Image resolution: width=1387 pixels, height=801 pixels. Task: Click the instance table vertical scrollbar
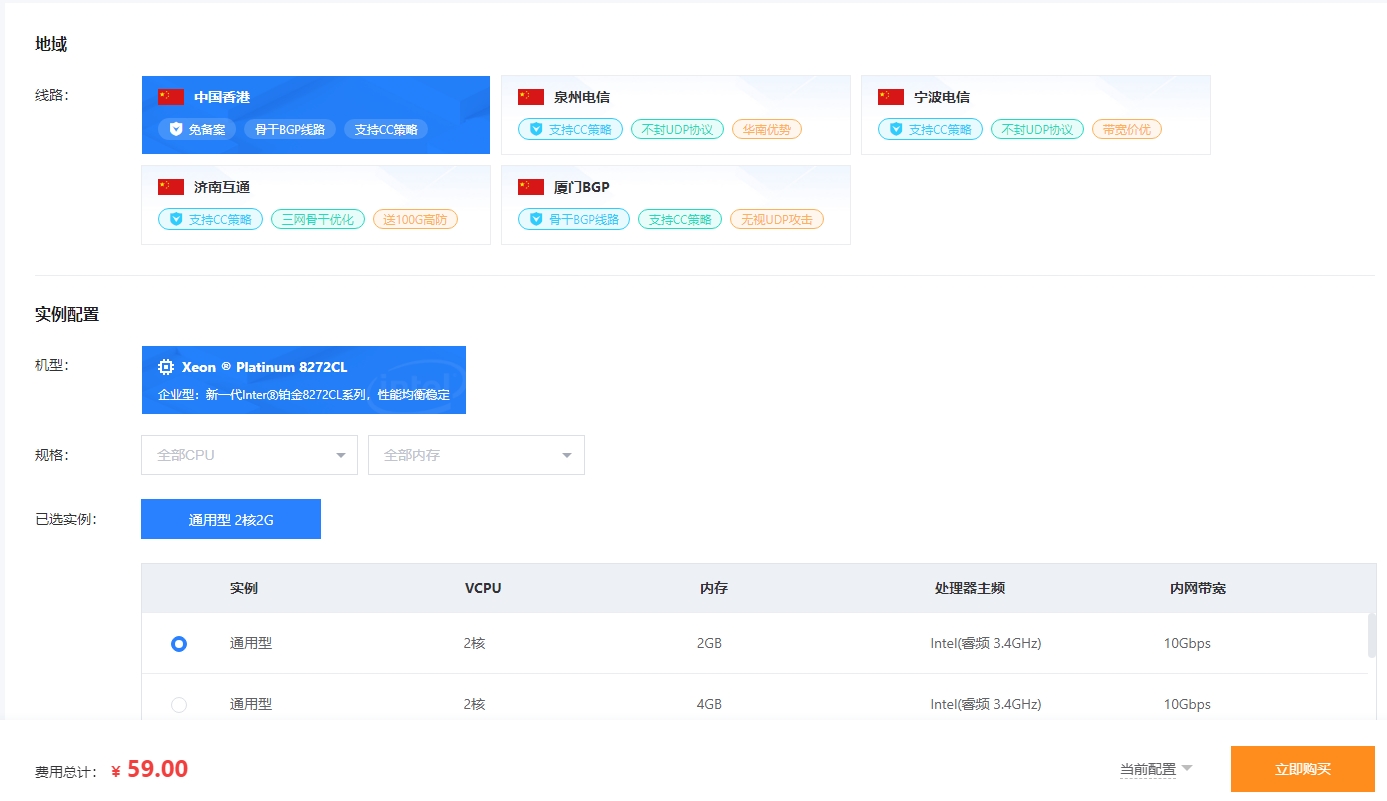(x=1372, y=636)
